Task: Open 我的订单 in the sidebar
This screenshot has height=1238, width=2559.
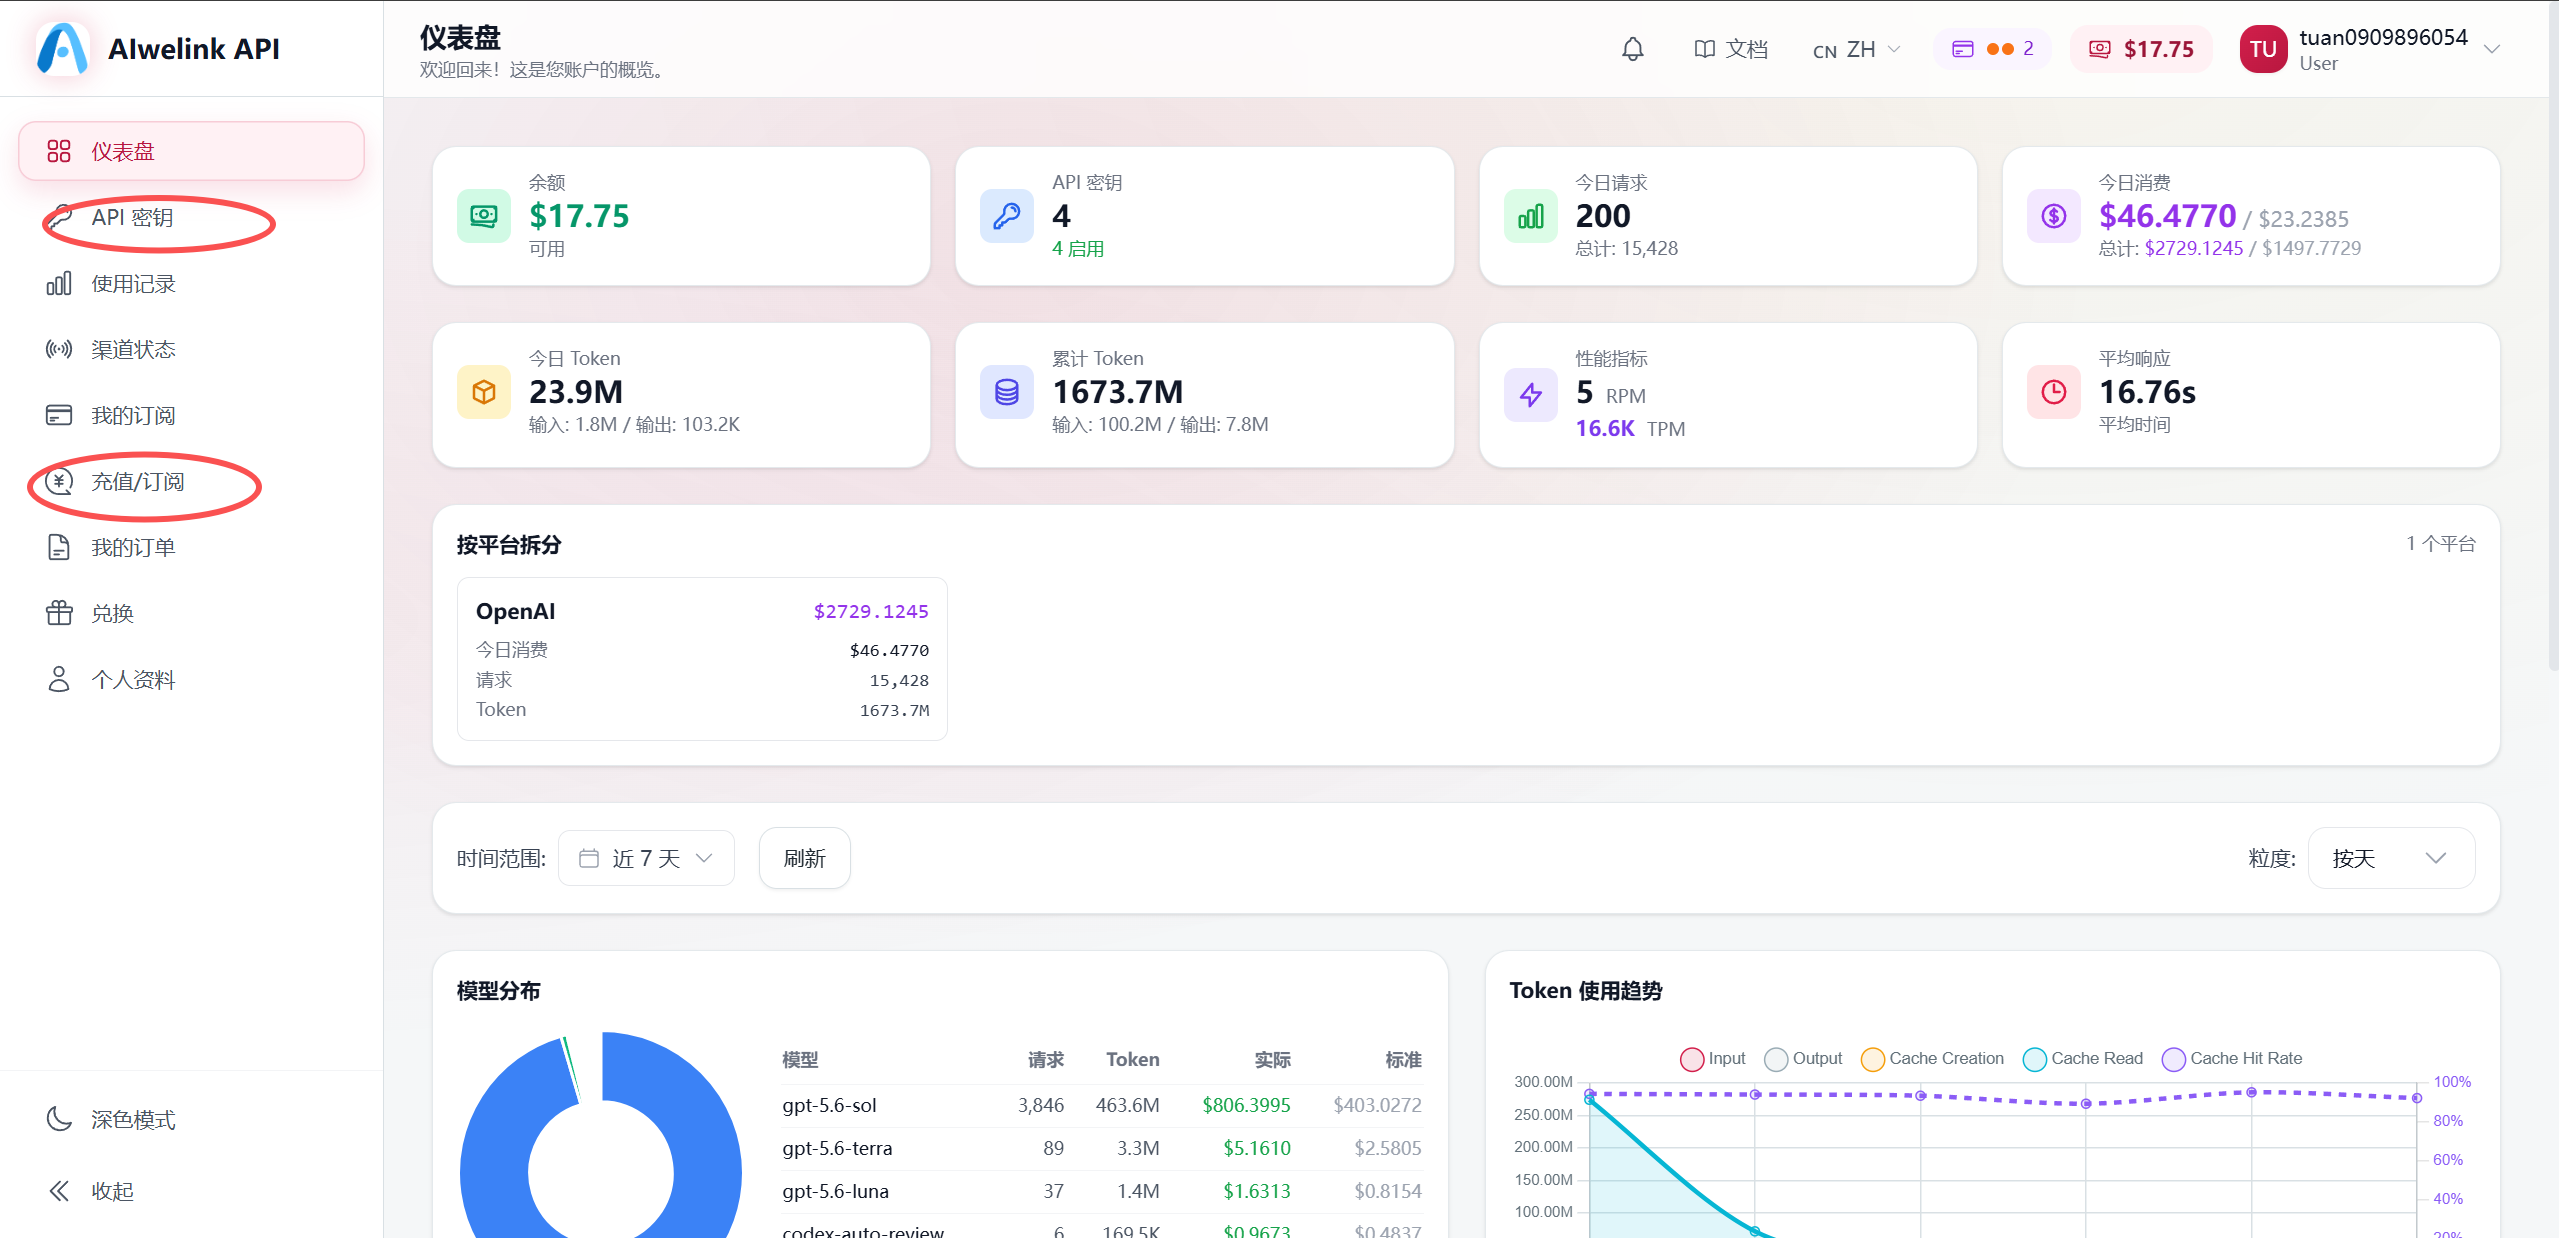Action: pyautogui.click(x=191, y=547)
